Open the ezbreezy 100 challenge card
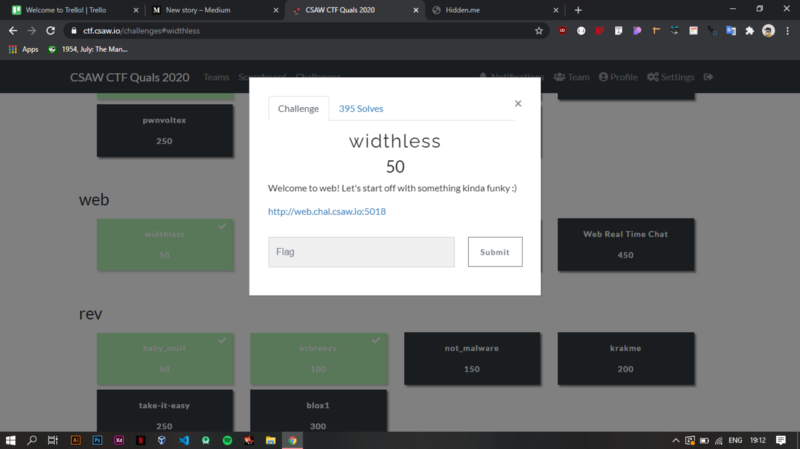The image size is (800, 449). point(318,359)
